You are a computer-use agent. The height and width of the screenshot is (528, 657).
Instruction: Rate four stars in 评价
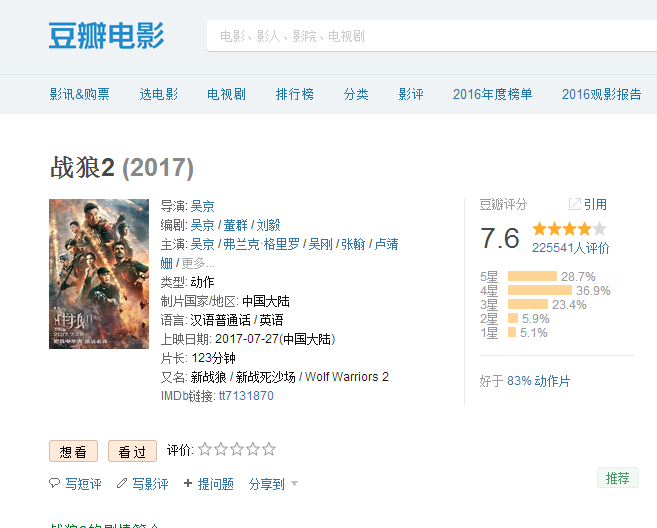[253, 449]
